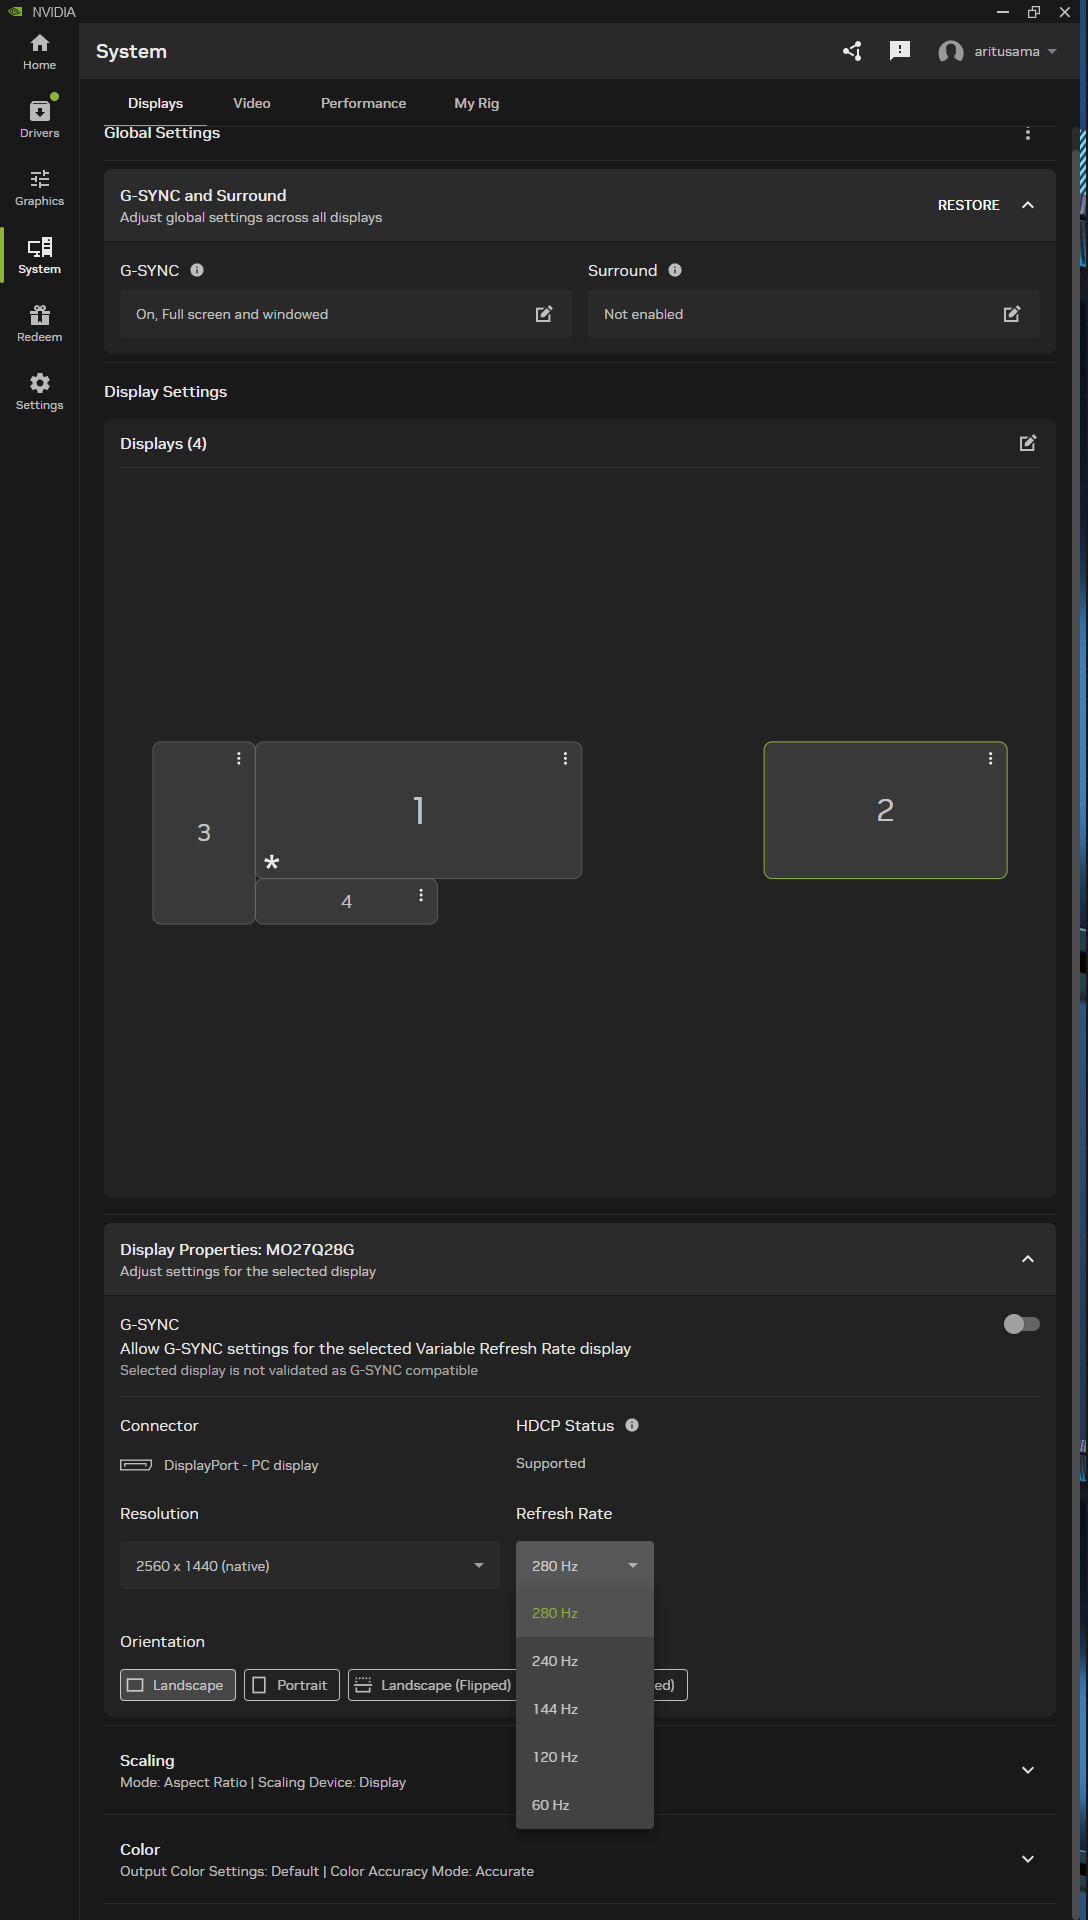Screen dimensions: 1088x1920
Task: Set orientation to Landscape
Action: [178, 1685]
